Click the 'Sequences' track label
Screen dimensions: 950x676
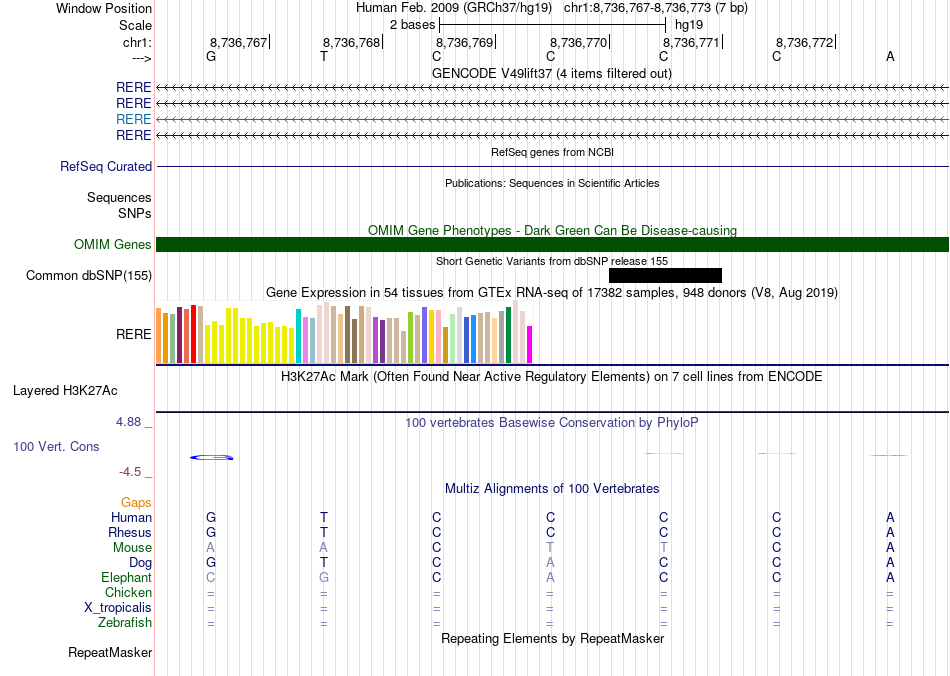[119, 197]
